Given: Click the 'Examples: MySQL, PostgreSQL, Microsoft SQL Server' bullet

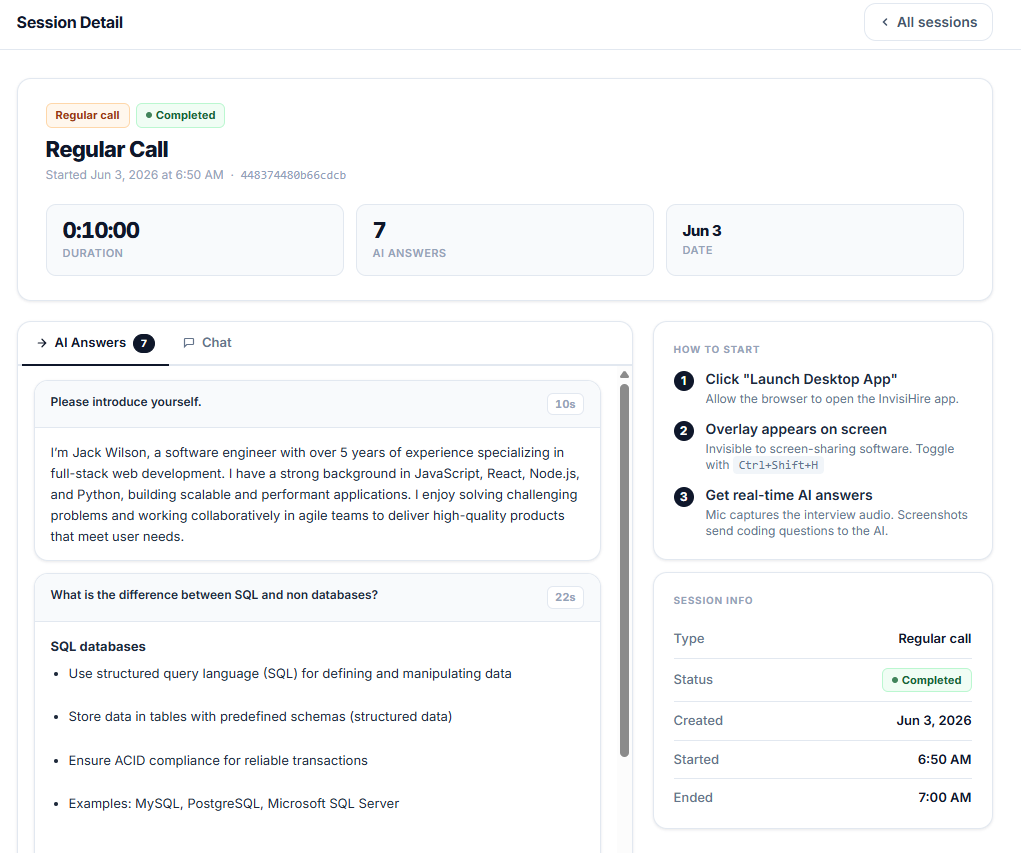Looking at the screenshot, I should pos(234,804).
